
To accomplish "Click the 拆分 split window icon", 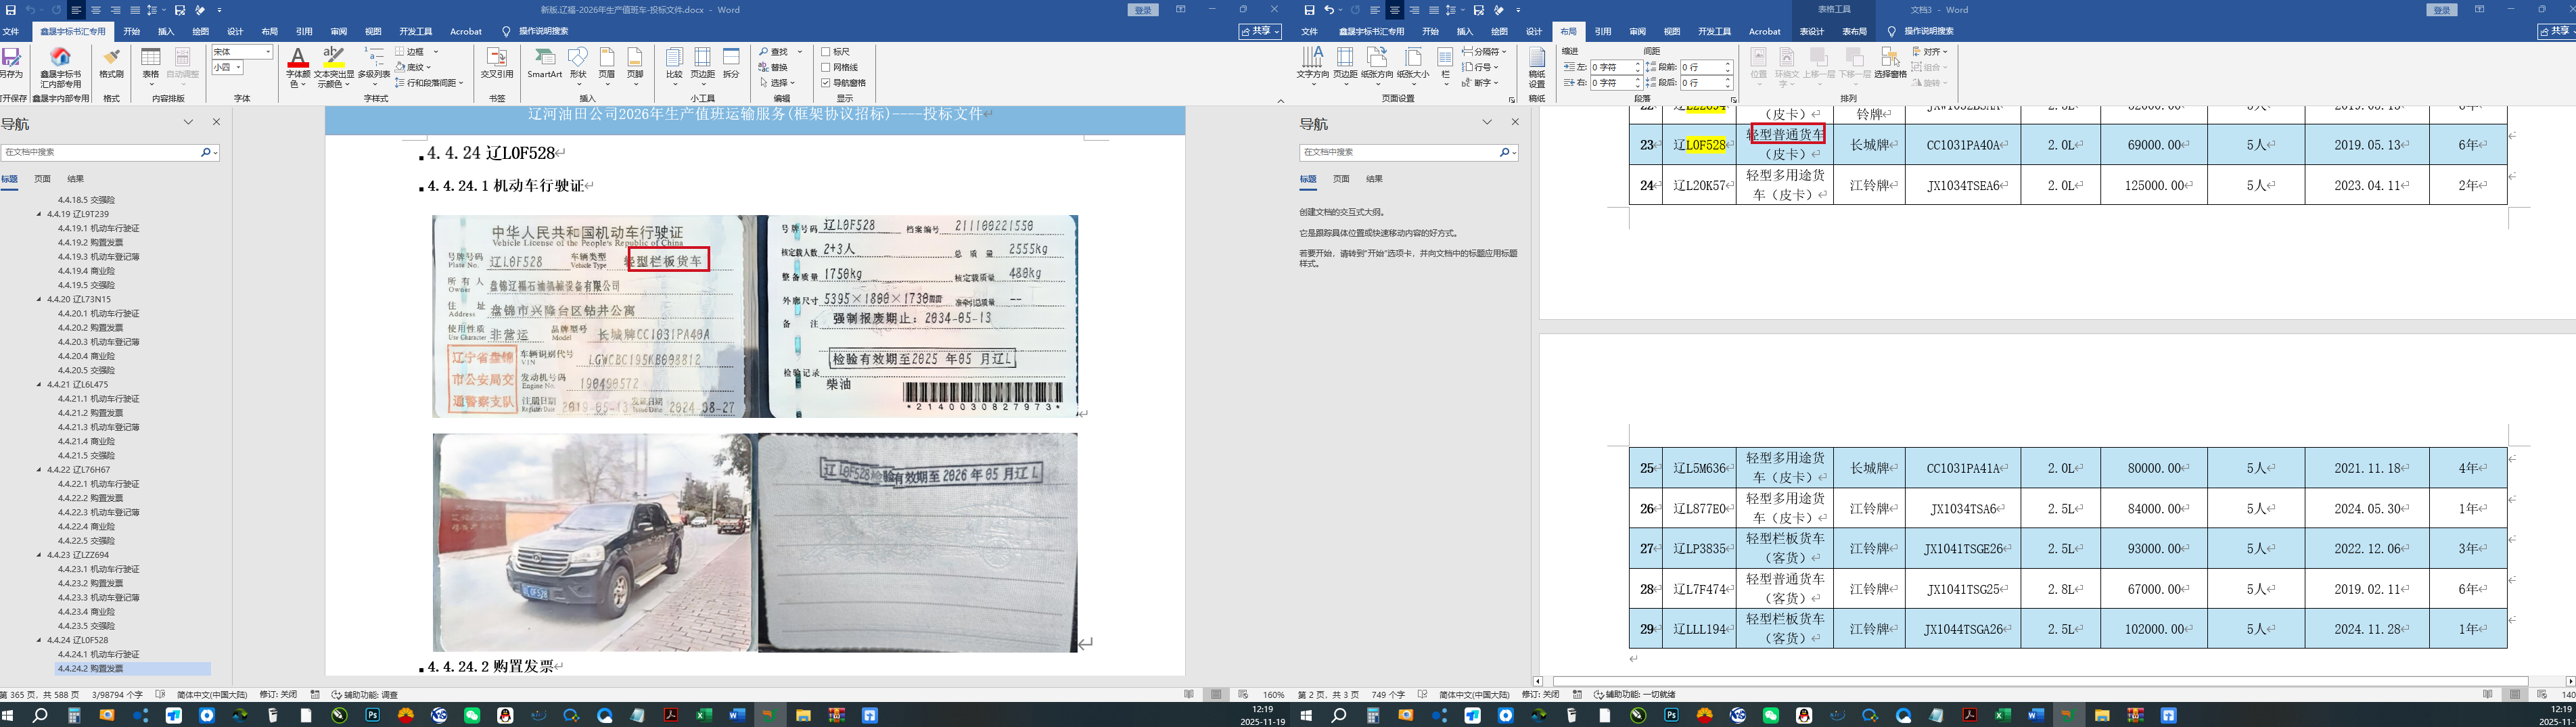I will click(731, 64).
